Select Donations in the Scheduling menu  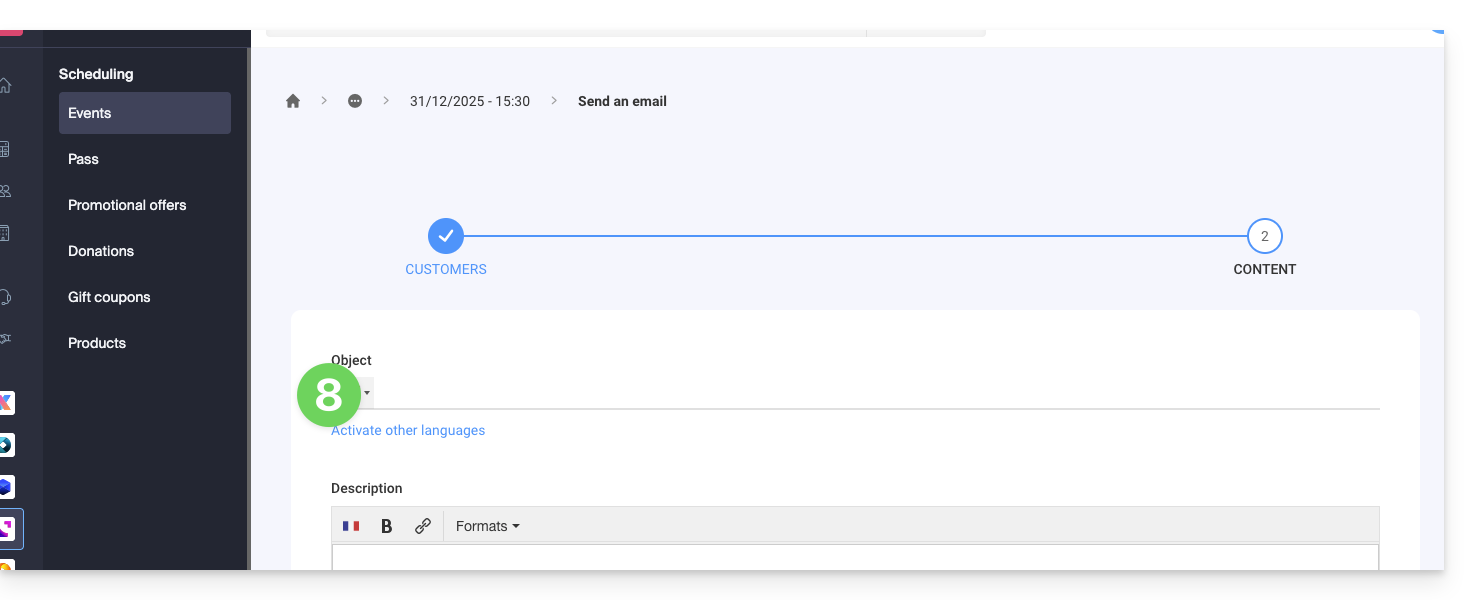(x=101, y=251)
